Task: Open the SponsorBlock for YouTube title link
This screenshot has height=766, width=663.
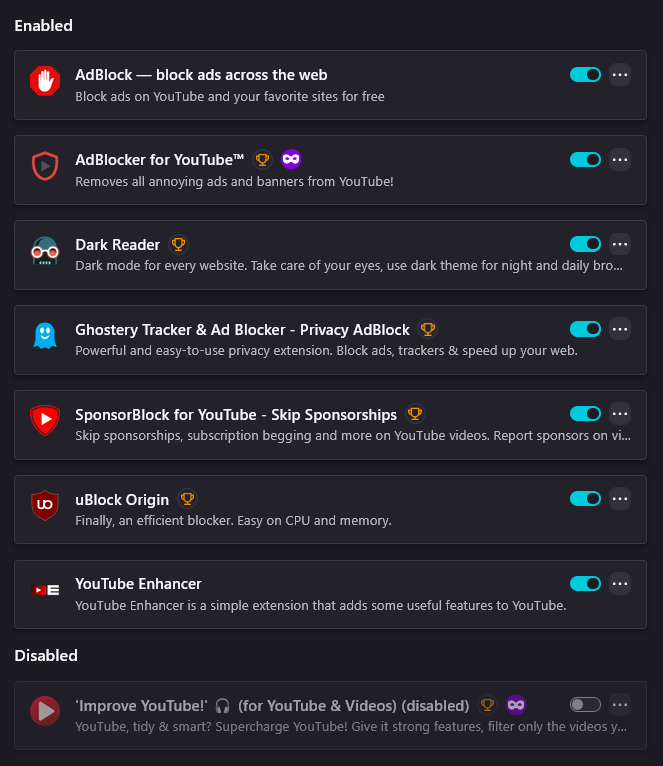Action: [x=236, y=415]
